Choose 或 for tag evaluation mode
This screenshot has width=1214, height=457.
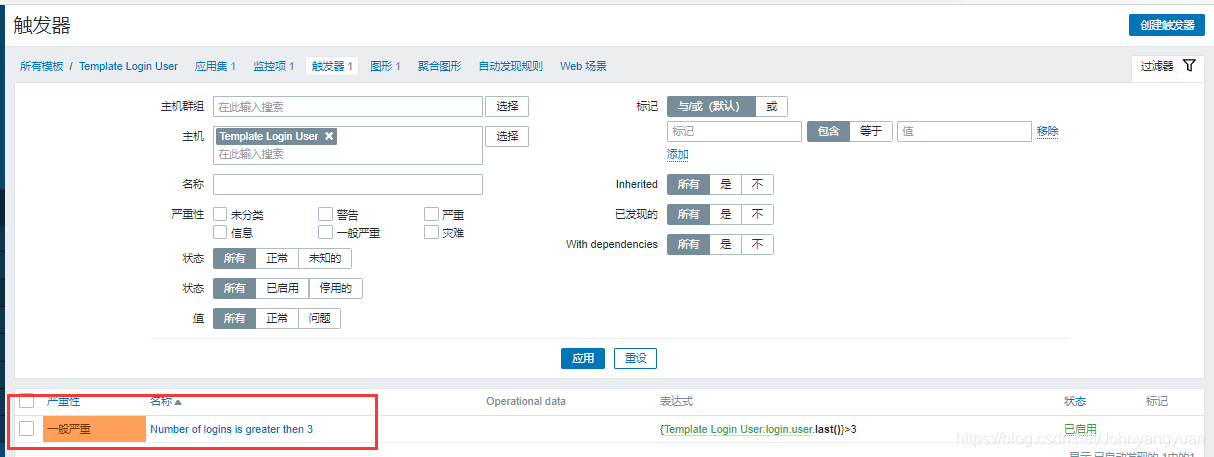[x=771, y=106]
